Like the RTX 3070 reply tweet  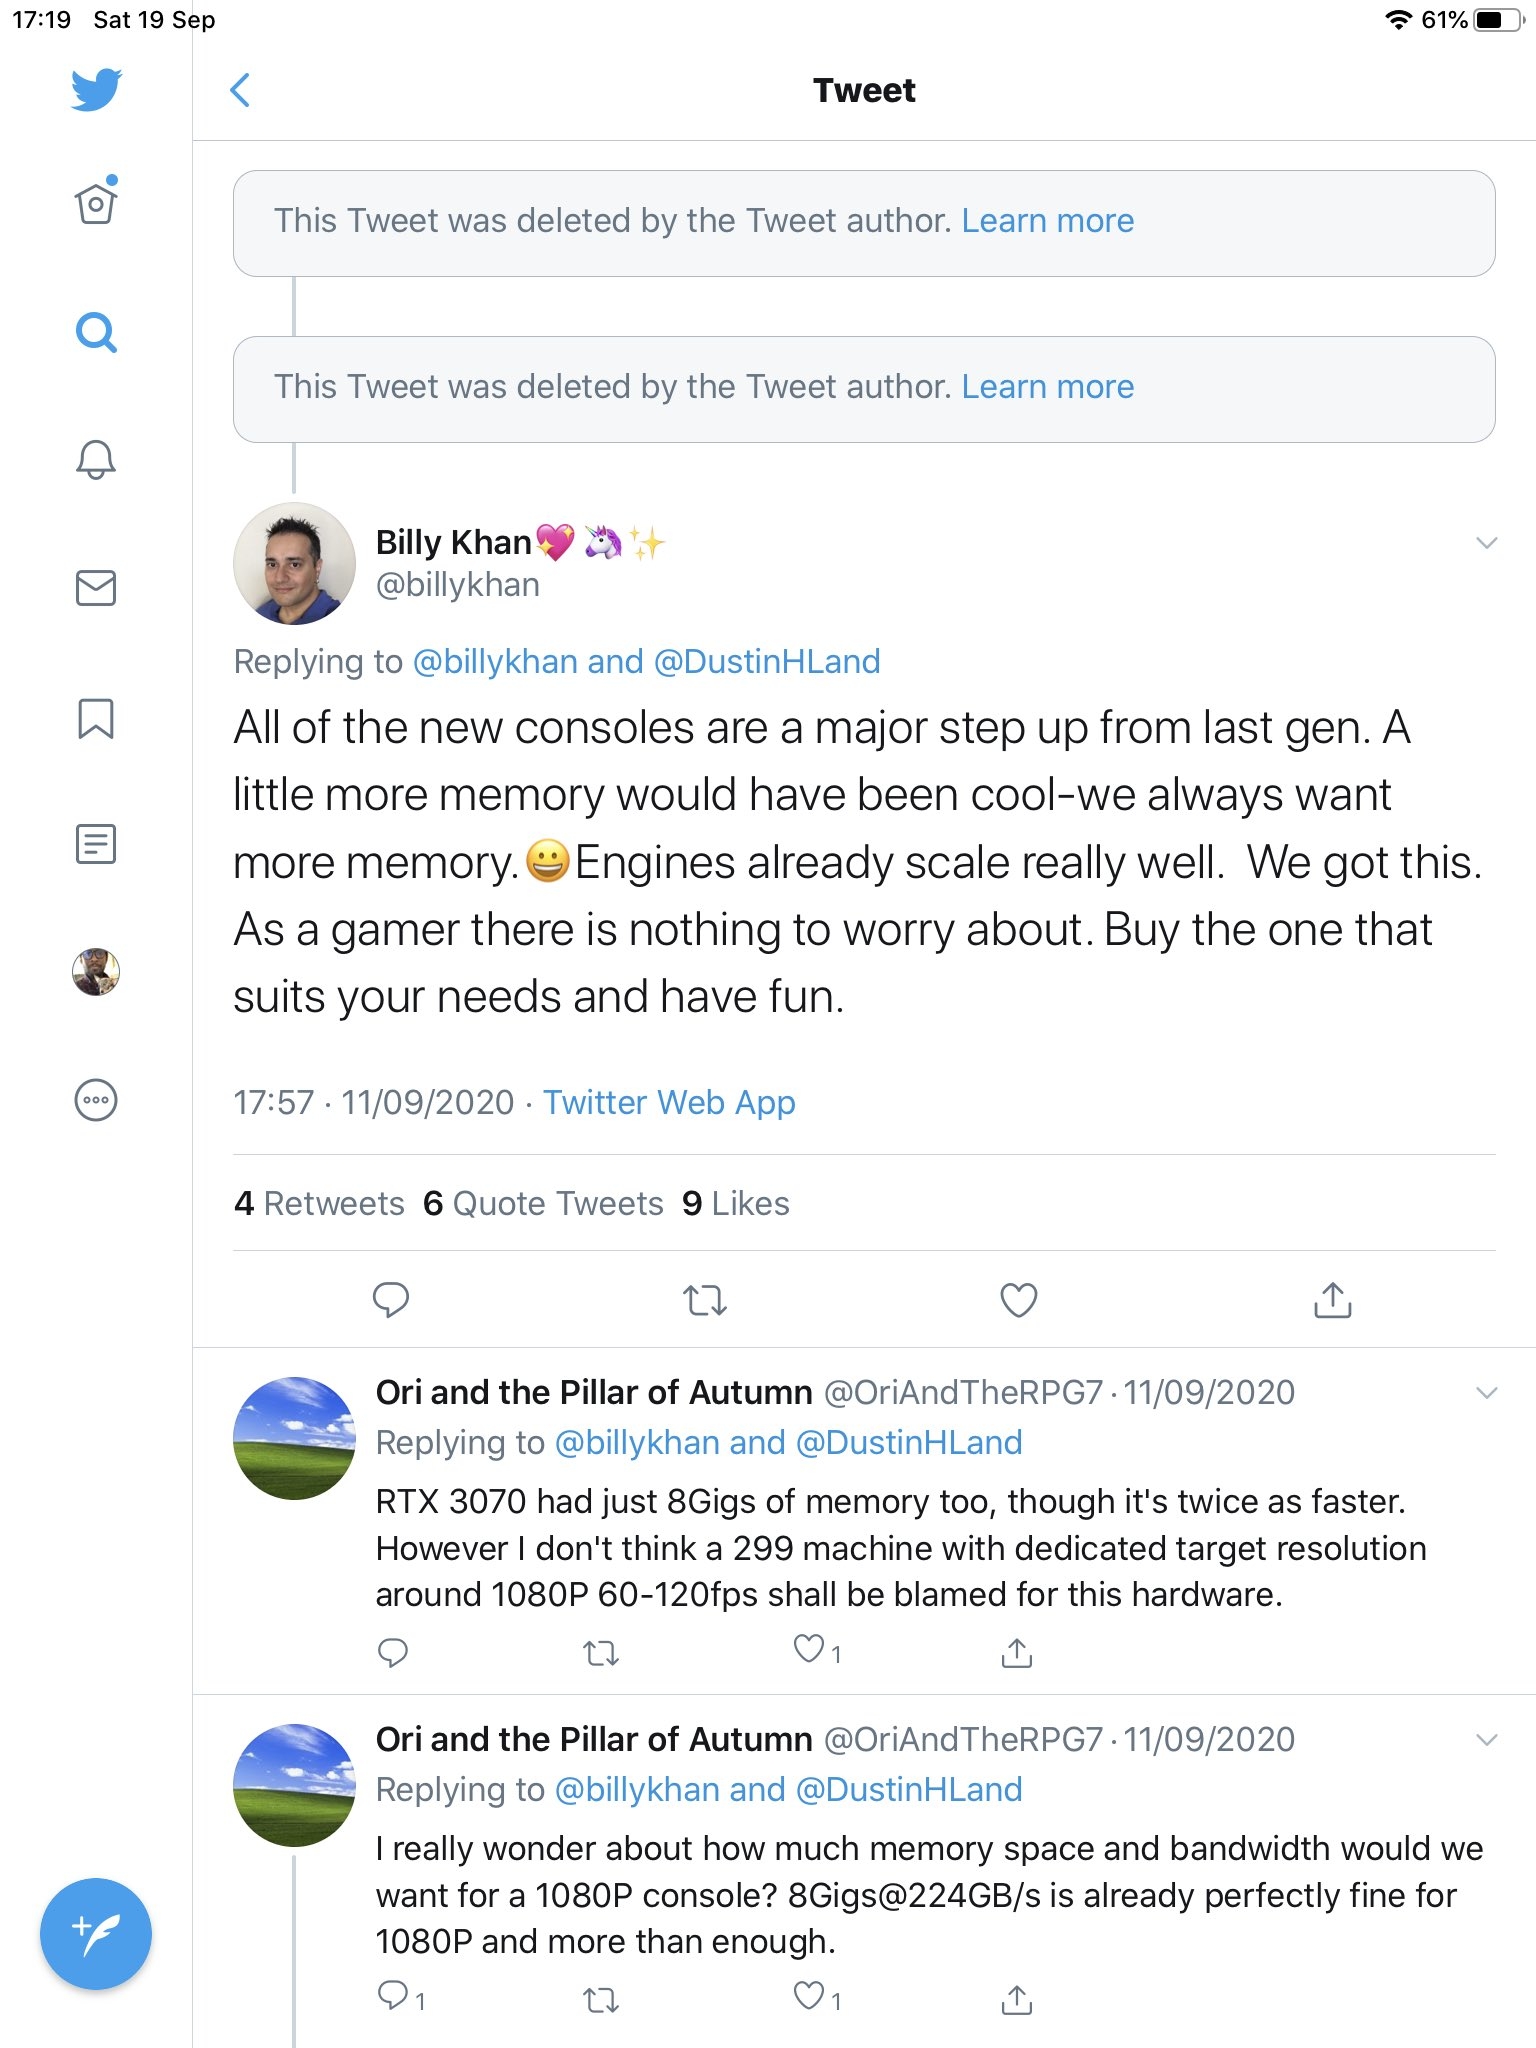coord(808,1650)
